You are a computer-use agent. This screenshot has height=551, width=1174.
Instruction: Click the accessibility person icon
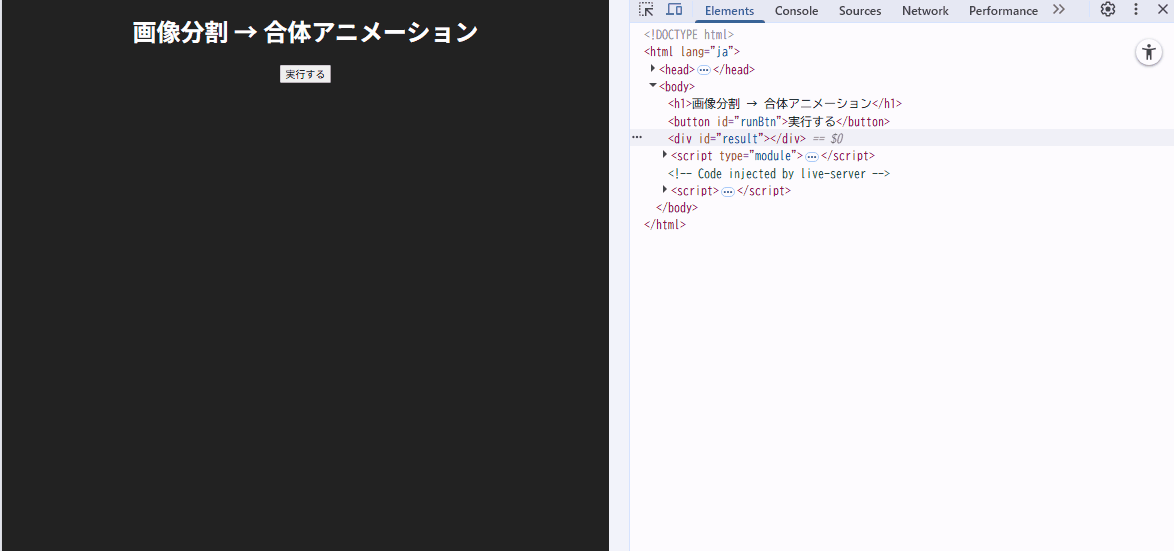(x=1149, y=53)
